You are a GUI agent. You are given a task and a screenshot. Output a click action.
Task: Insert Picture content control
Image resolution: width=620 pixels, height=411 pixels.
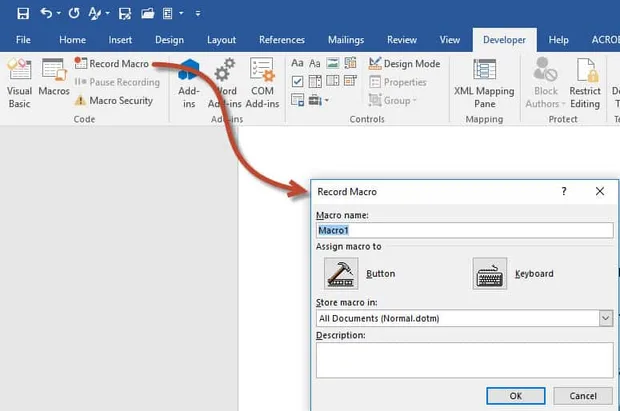pyautogui.click(x=333, y=63)
